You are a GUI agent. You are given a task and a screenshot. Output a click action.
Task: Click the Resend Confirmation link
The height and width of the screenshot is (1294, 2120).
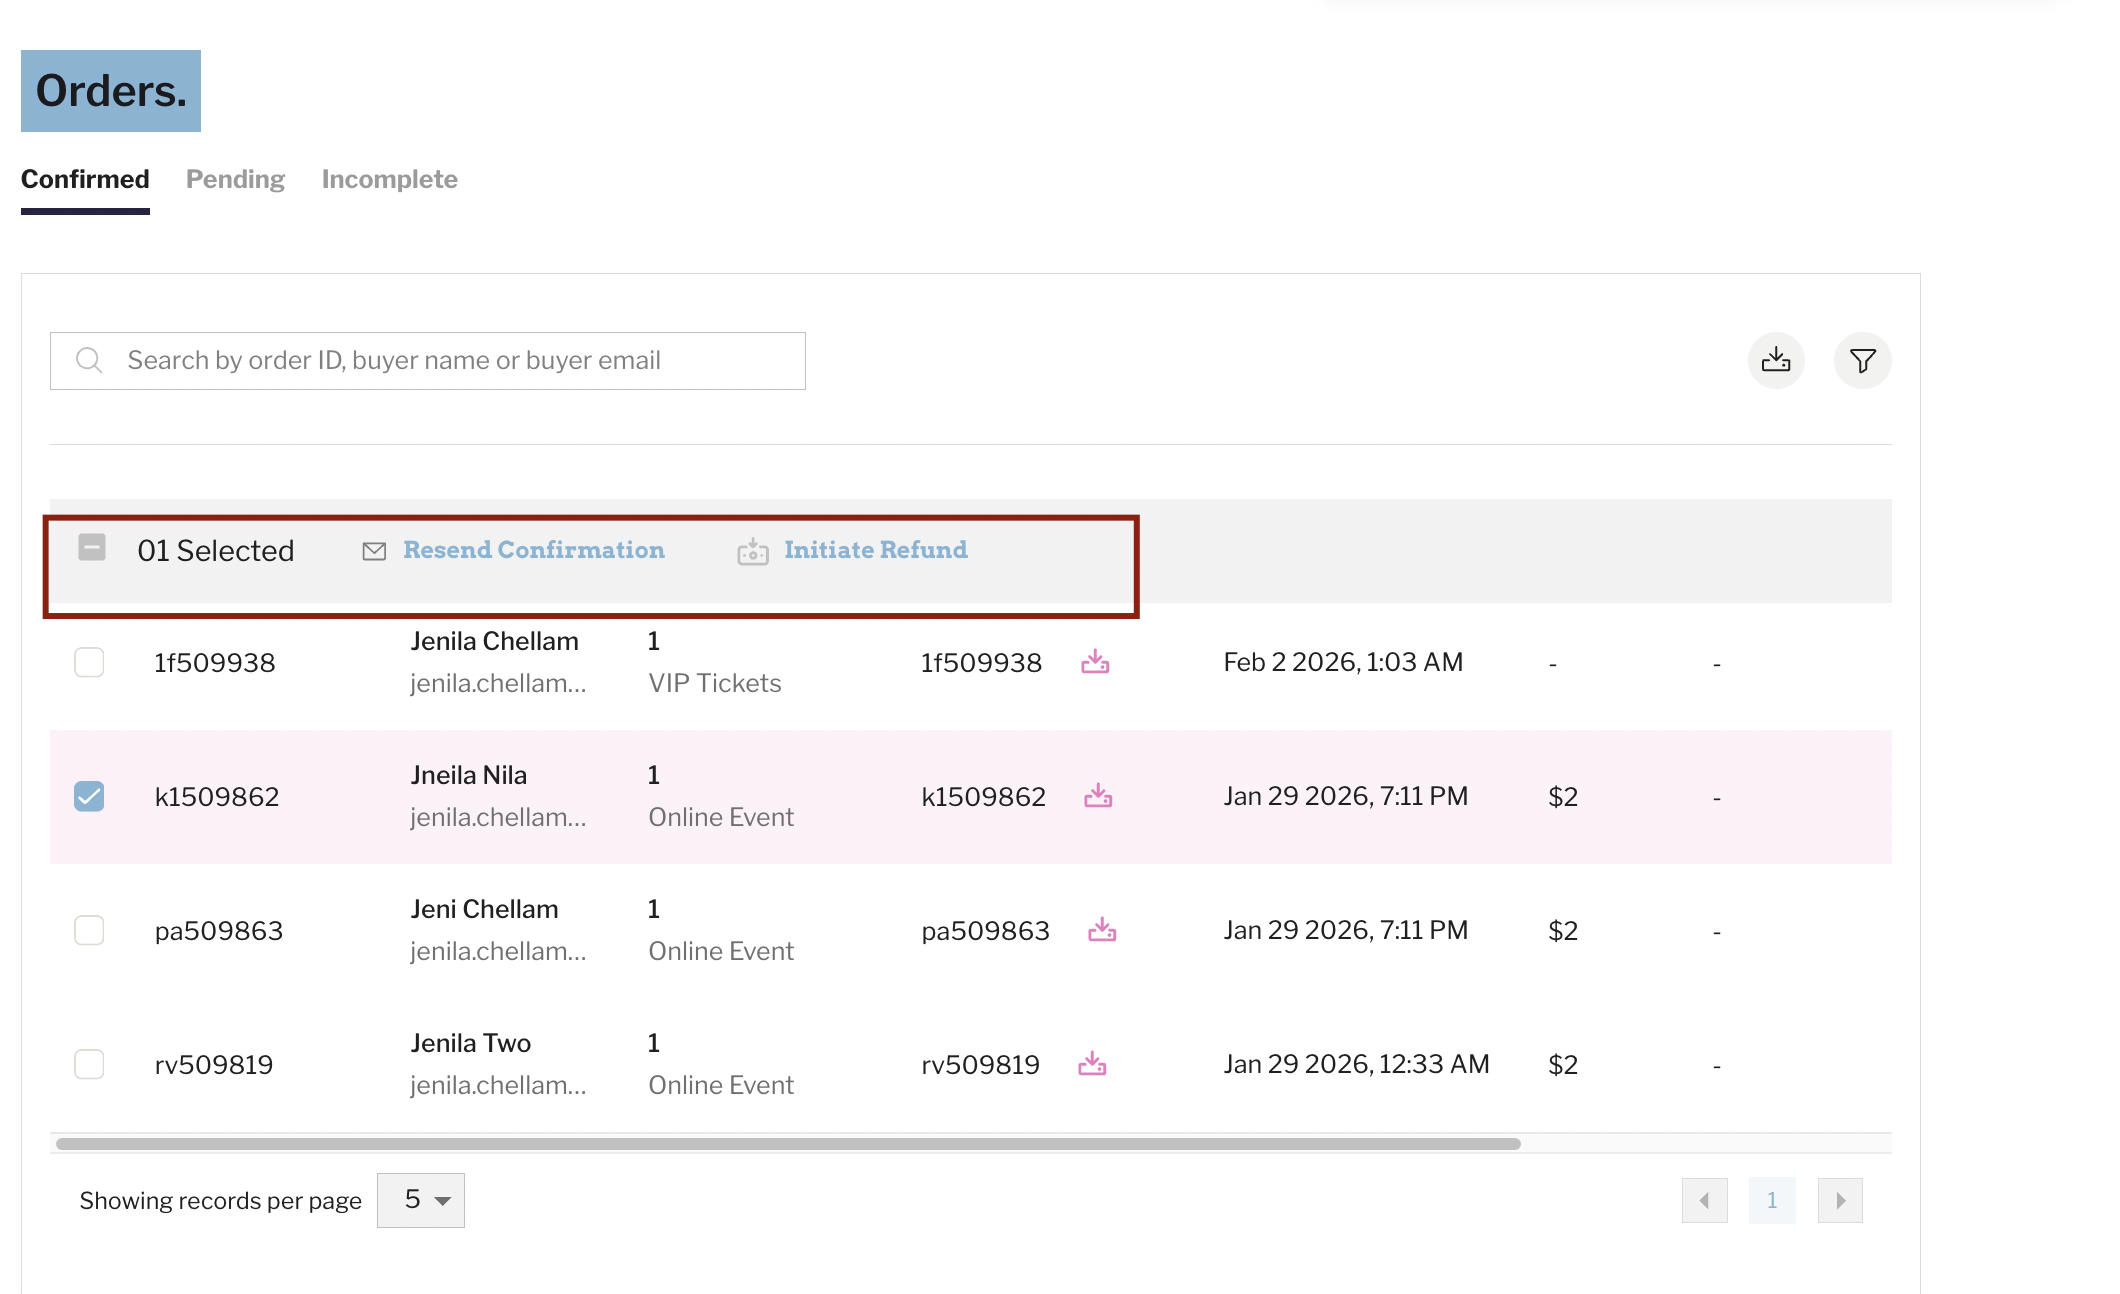[x=534, y=550]
